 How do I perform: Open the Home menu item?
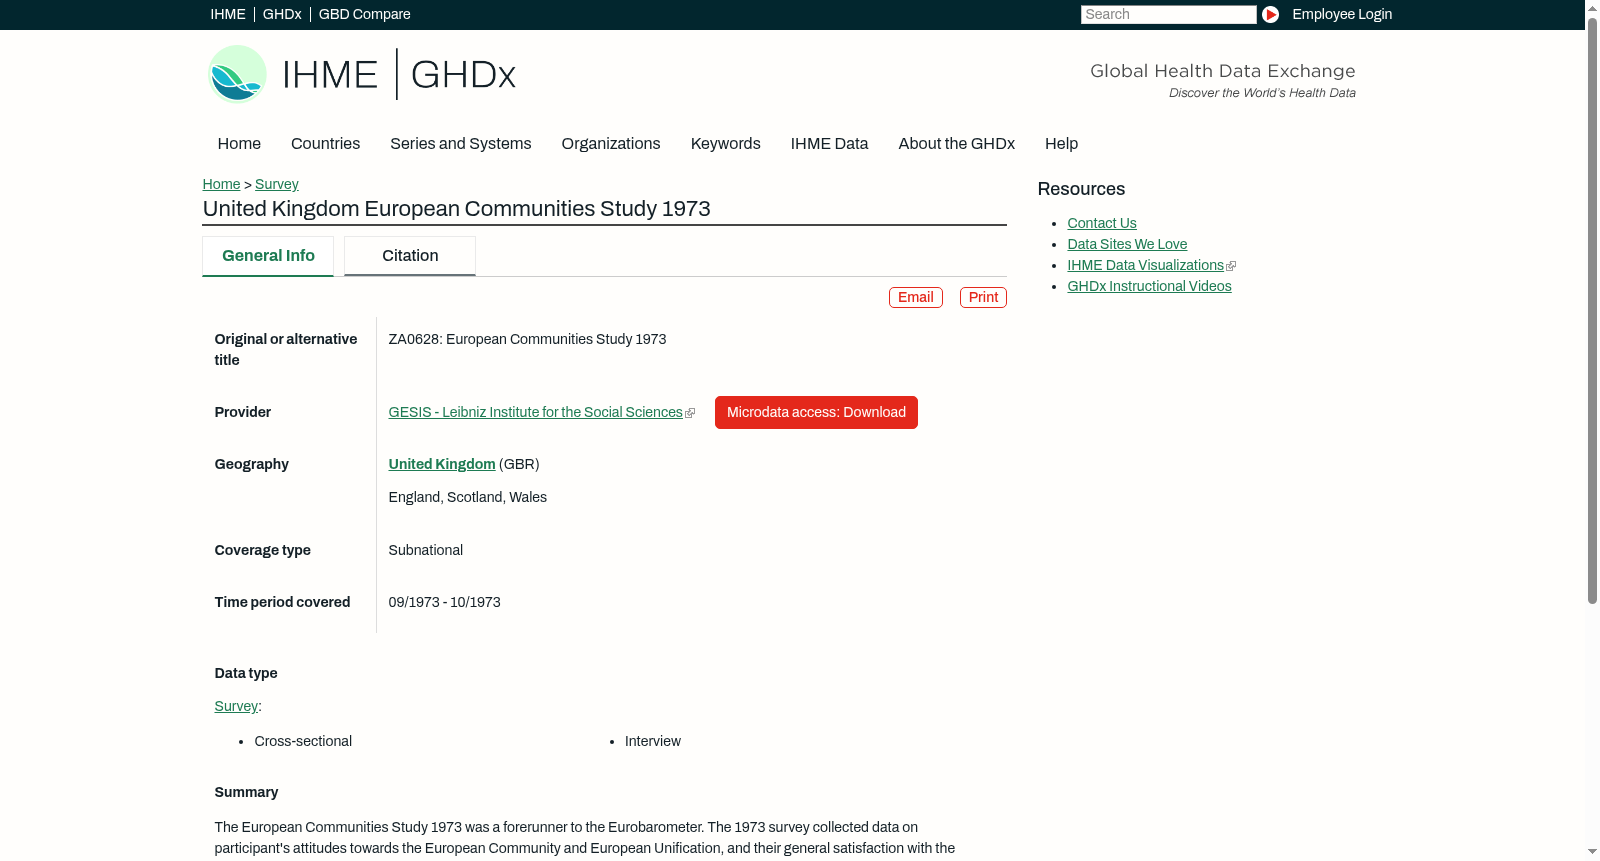click(x=239, y=144)
